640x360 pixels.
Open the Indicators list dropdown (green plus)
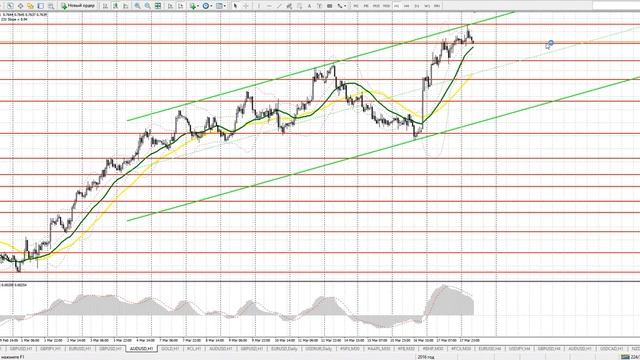tap(194, 6)
